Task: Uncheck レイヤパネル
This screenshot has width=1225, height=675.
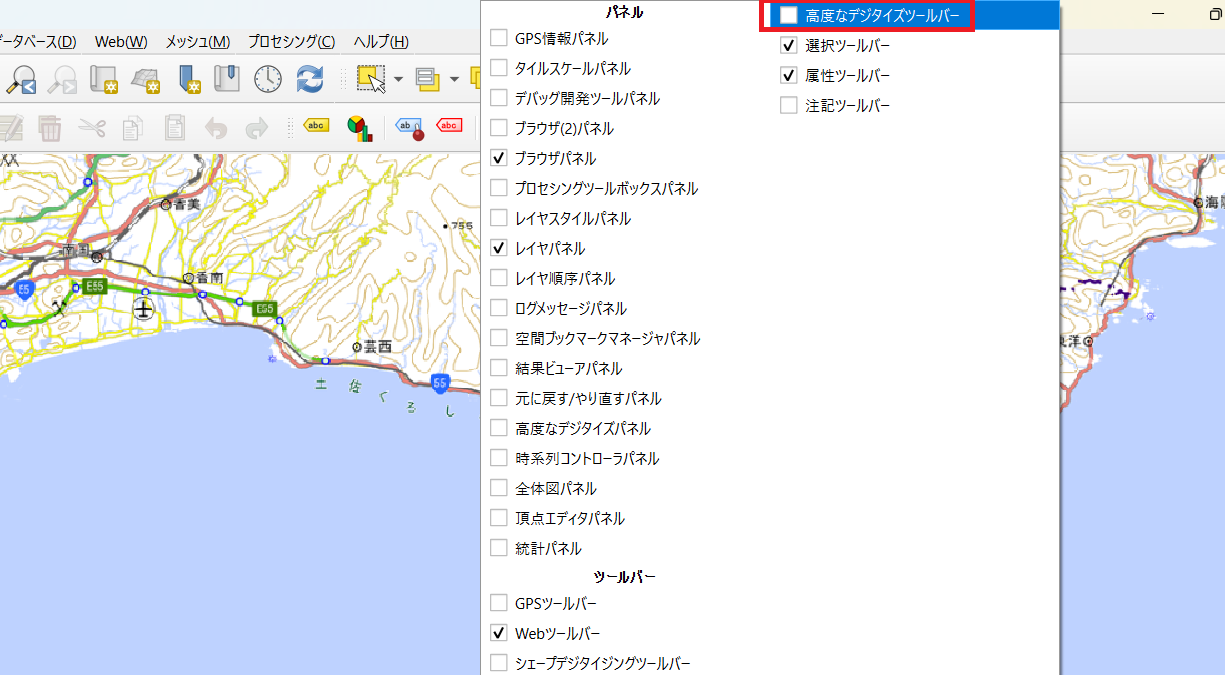Action: tap(499, 248)
